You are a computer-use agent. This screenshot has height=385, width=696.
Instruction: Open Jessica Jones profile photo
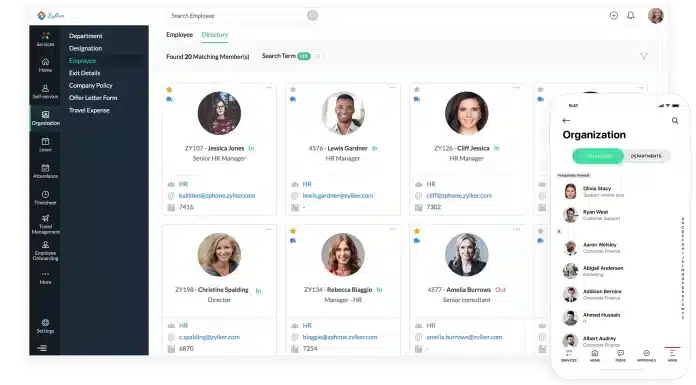(x=219, y=113)
